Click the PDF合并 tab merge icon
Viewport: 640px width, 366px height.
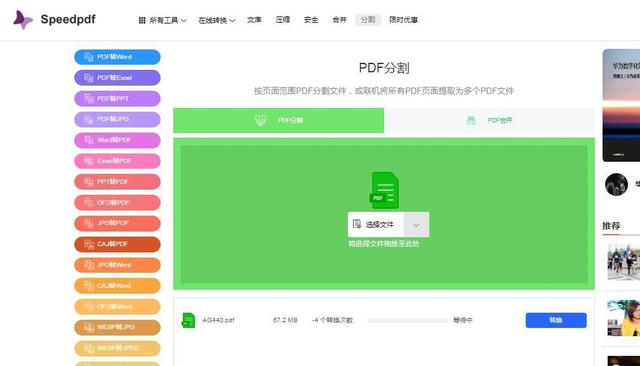[471, 120]
